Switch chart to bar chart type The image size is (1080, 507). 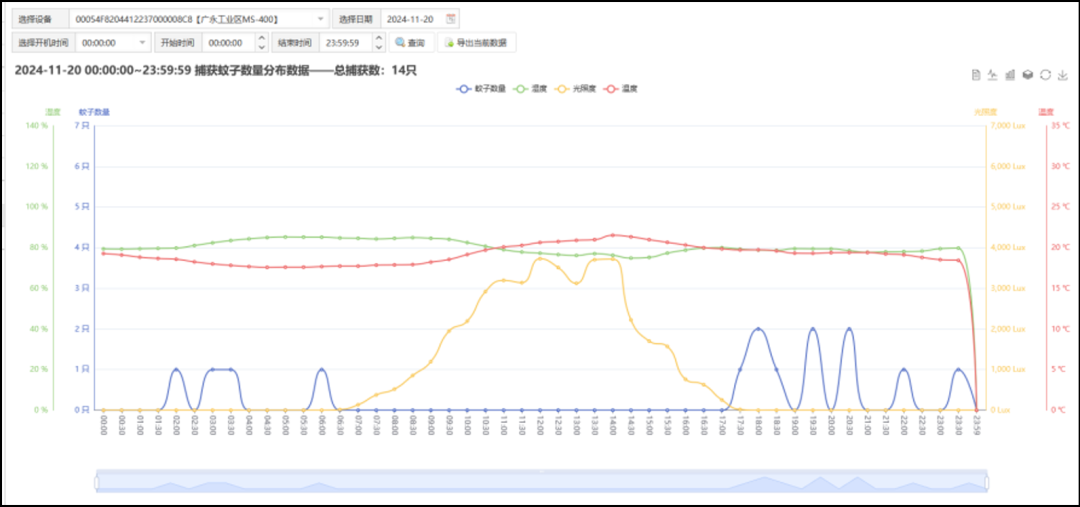pos(1011,75)
